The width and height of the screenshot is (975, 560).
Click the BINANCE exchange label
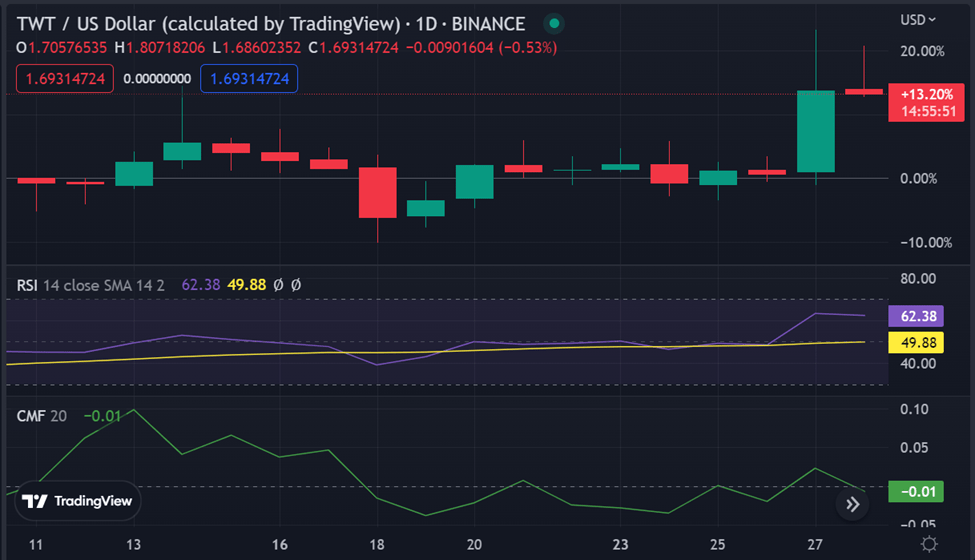point(488,24)
